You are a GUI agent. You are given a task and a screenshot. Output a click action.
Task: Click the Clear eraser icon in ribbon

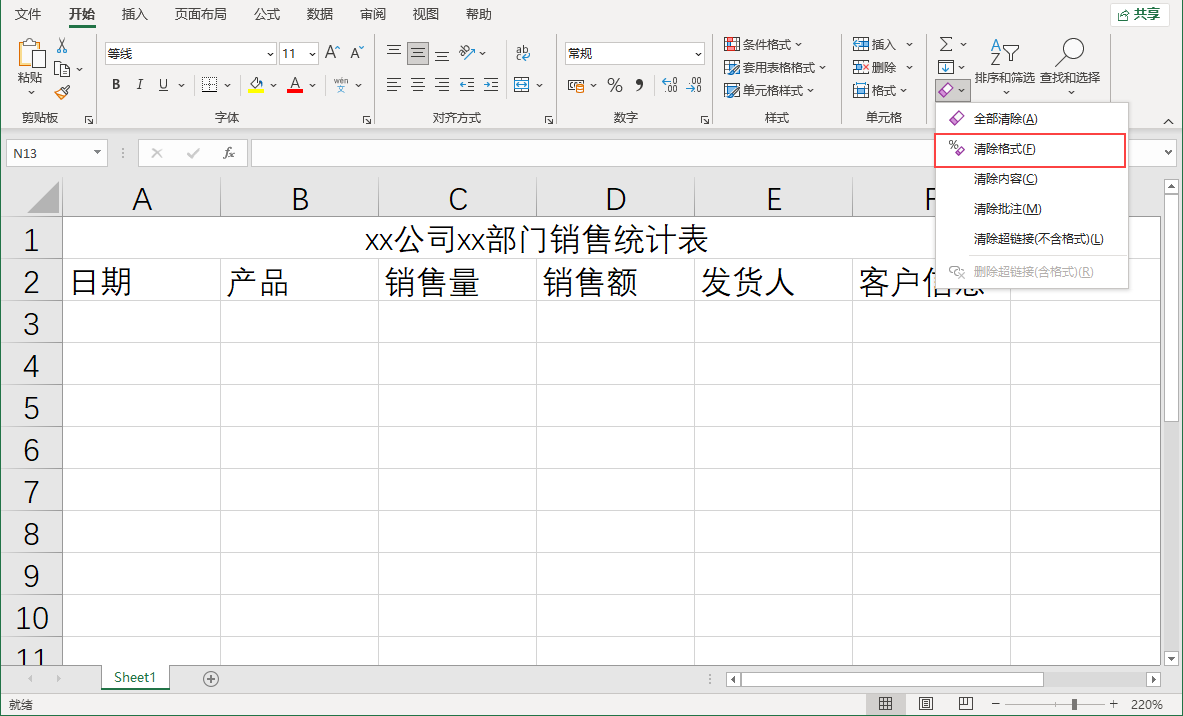pyautogui.click(x=946, y=91)
